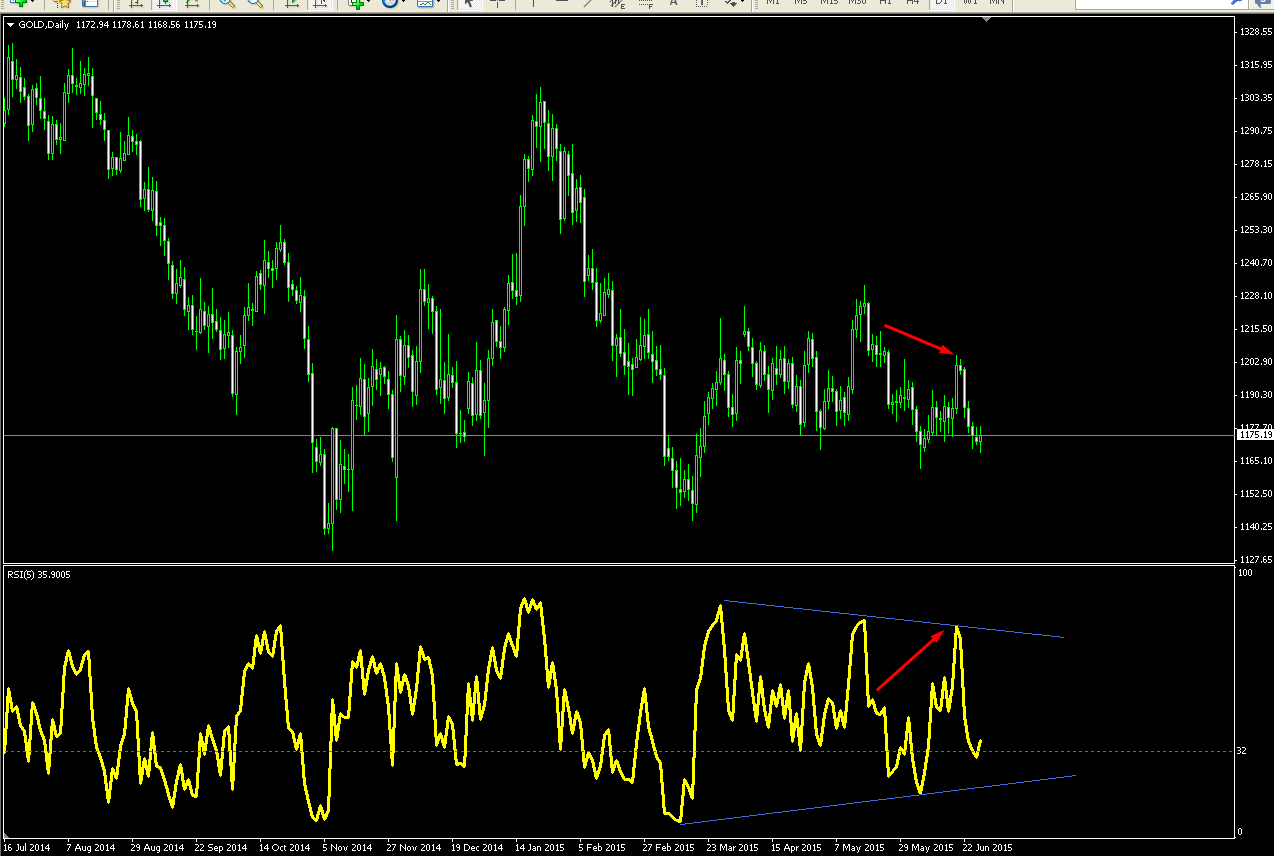Open the Indicators List dropdown arrow
Viewport: 1274px width, 856px height.
(369, 3)
